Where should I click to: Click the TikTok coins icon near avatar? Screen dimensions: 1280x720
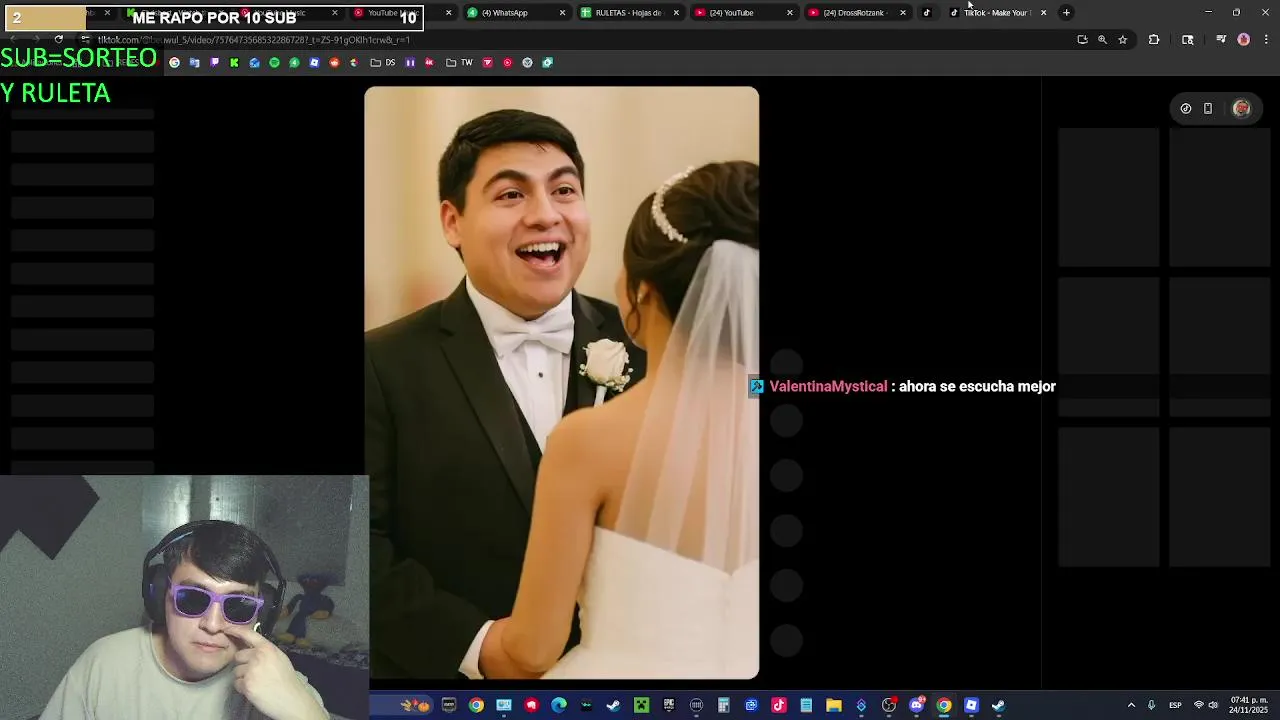pyautogui.click(x=1186, y=108)
